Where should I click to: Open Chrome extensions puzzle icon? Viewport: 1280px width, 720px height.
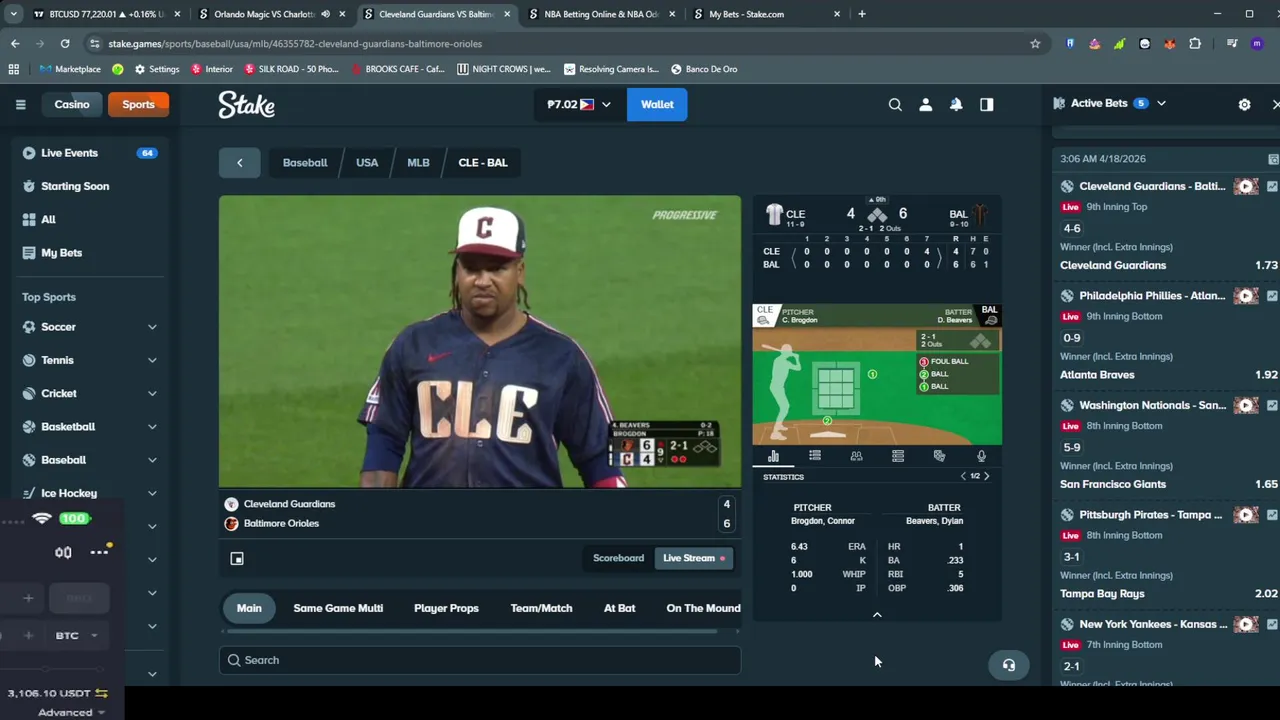tap(1195, 43)
